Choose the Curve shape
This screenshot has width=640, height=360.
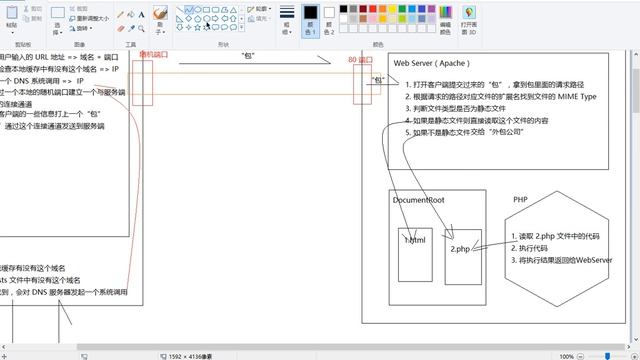[189, 10]
